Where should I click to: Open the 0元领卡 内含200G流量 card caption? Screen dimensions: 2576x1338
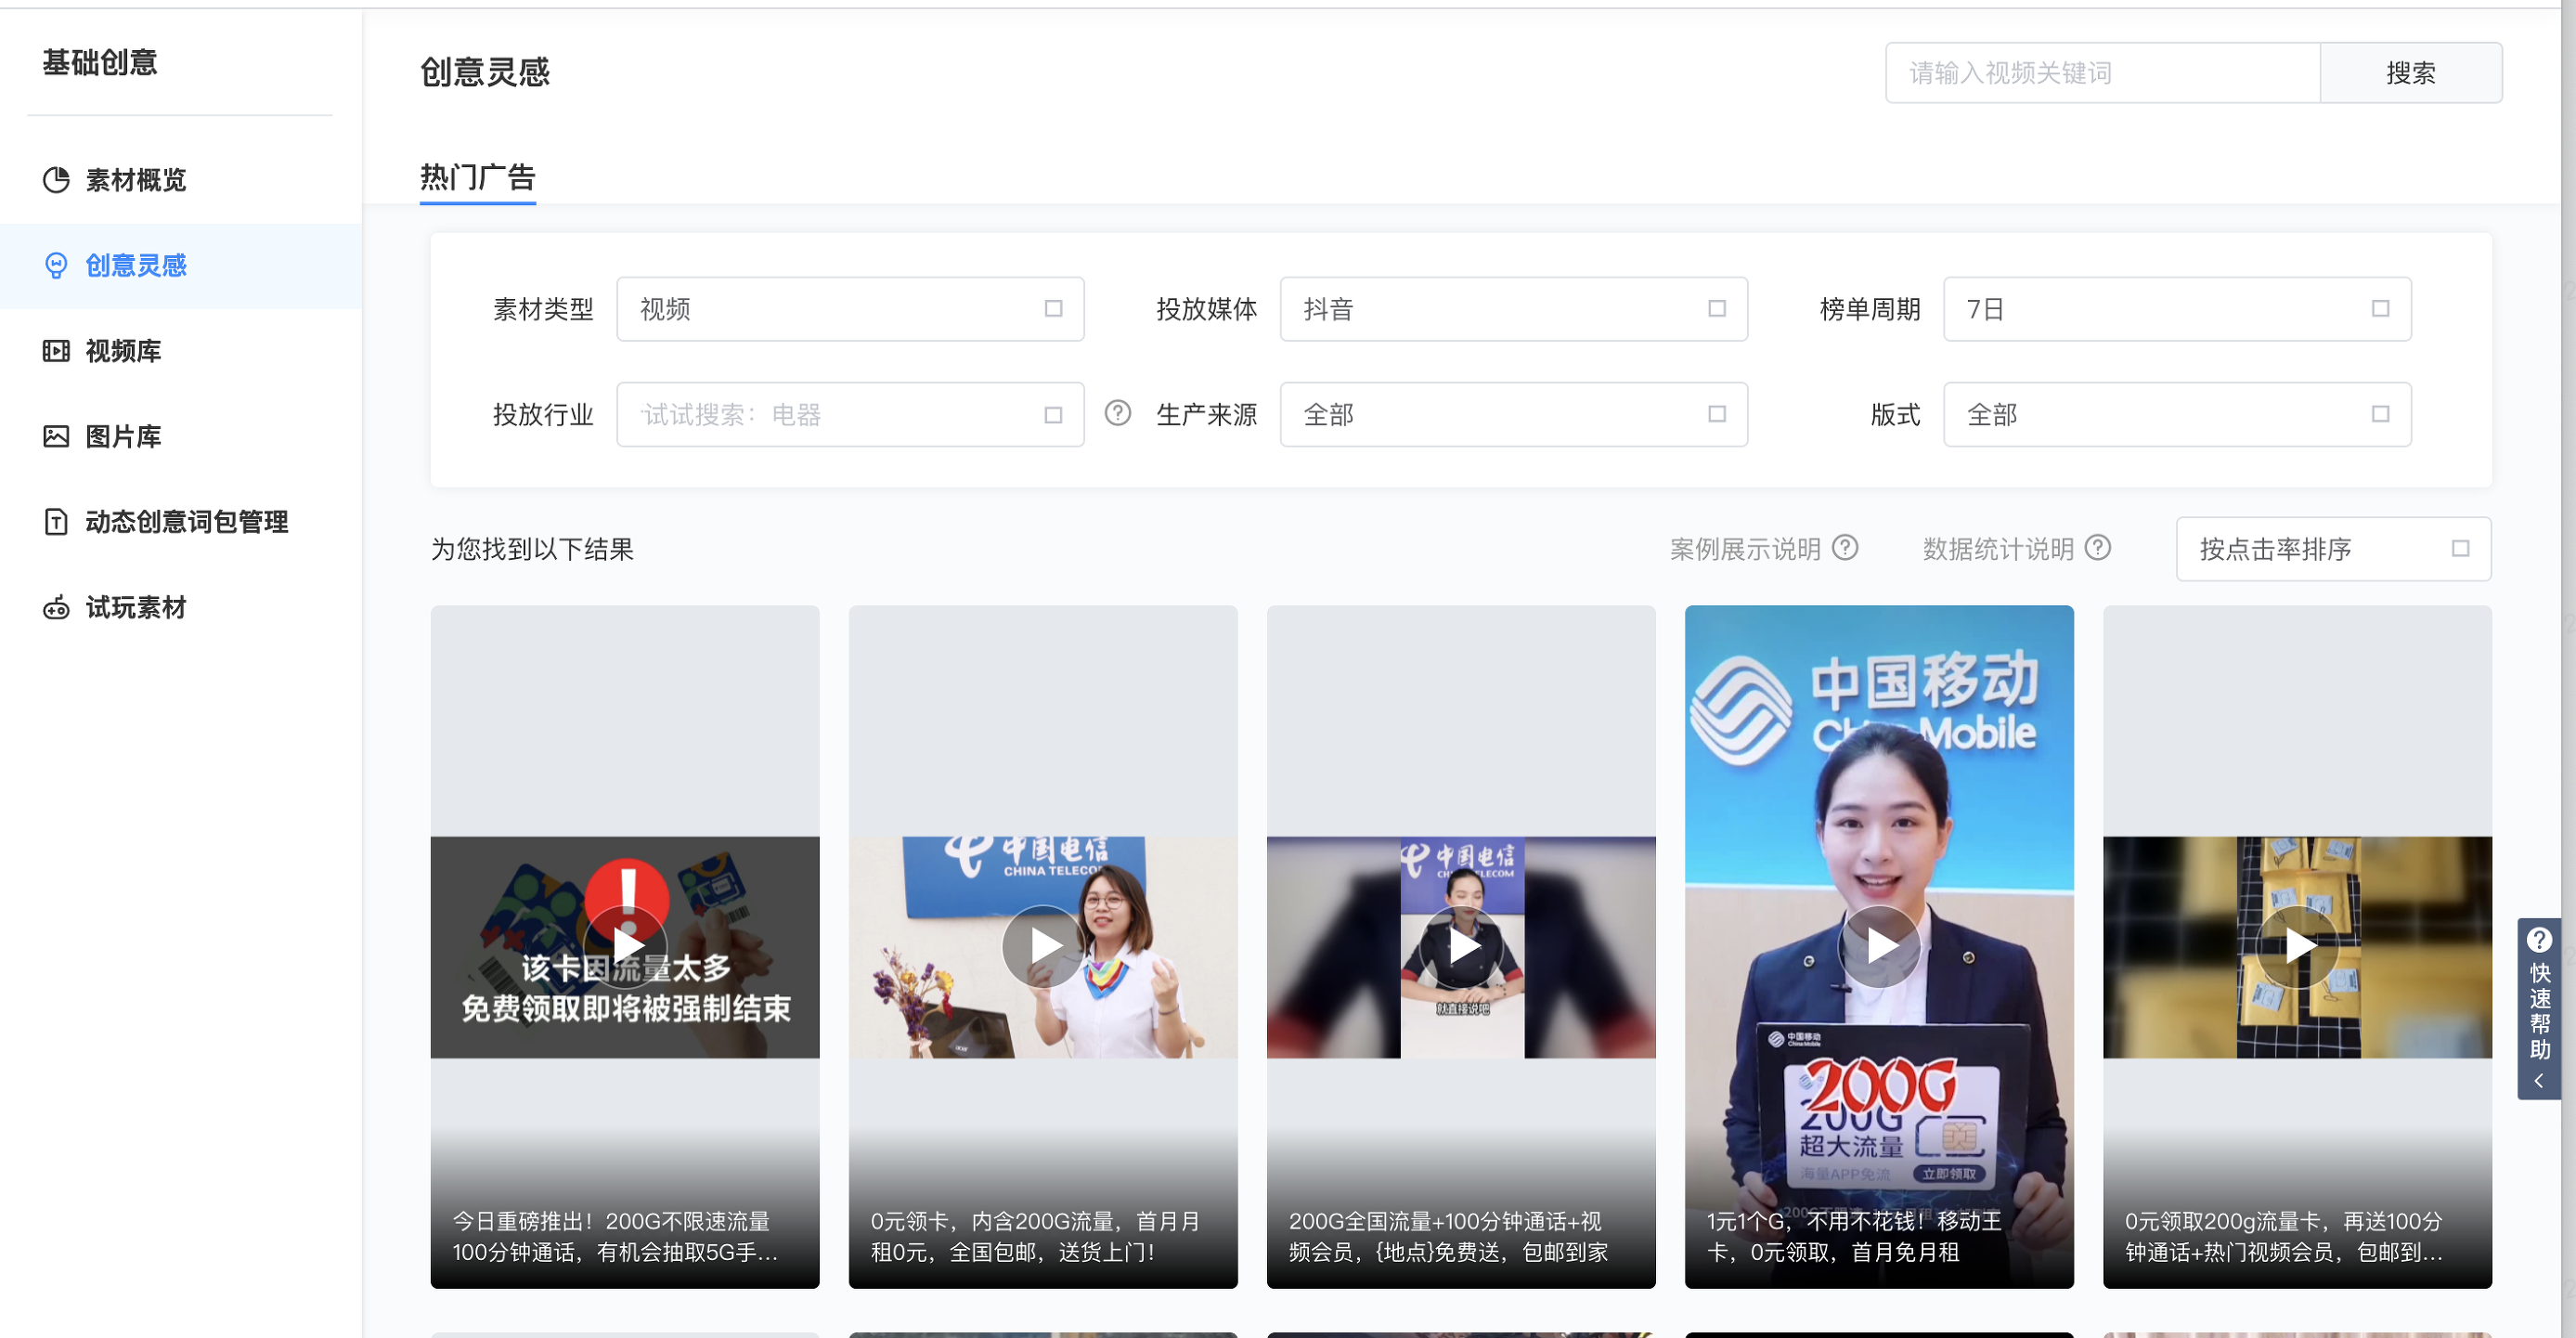coord(1035,1237)
